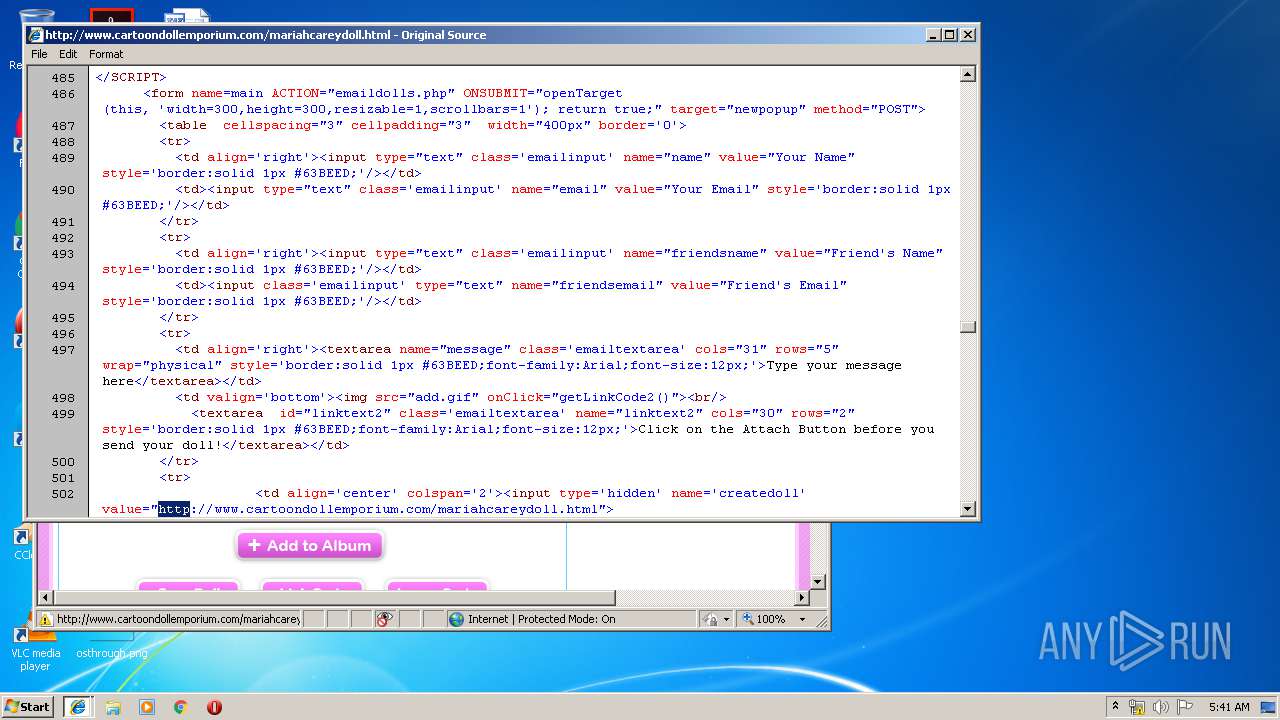This screenshot has width=1280, height=720.
Task: Open the File menu in Original Source
Action: 39,54
